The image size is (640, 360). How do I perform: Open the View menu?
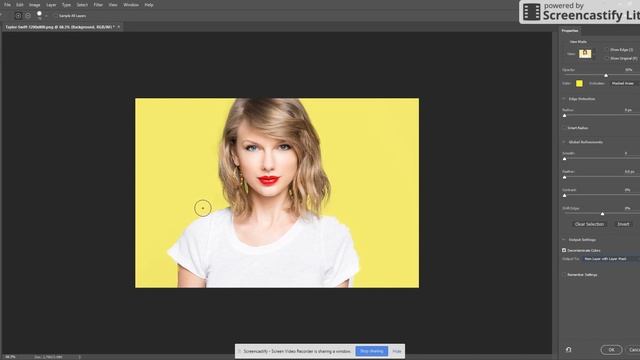point(113,5)
